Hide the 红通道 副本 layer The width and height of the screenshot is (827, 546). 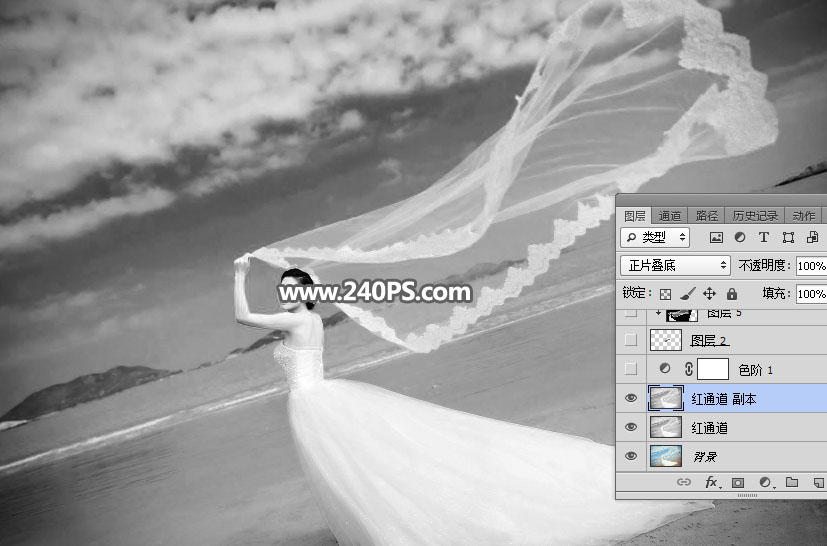point(631,398)
